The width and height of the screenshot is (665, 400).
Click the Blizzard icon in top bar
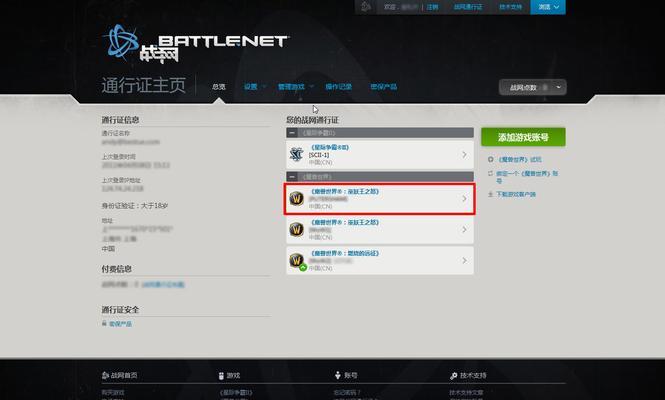coord(366,6)
